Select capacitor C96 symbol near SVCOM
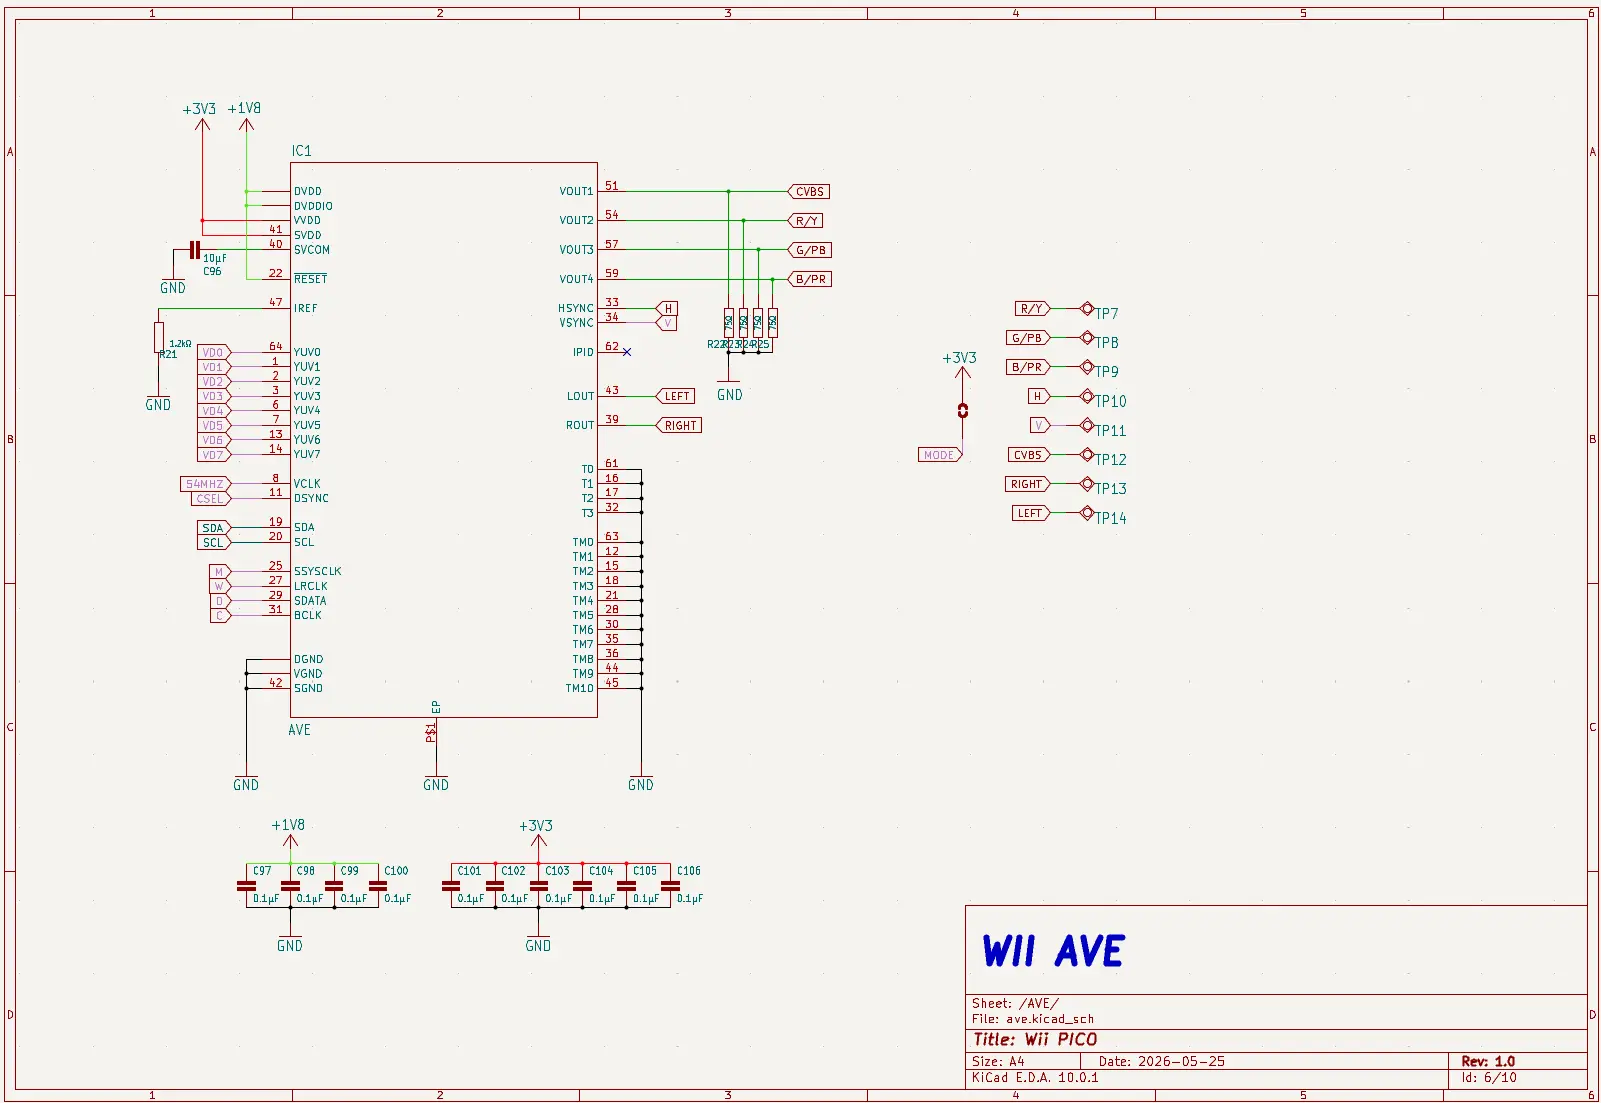Viewport: 1601px width, 1103px height. [195, 250]
